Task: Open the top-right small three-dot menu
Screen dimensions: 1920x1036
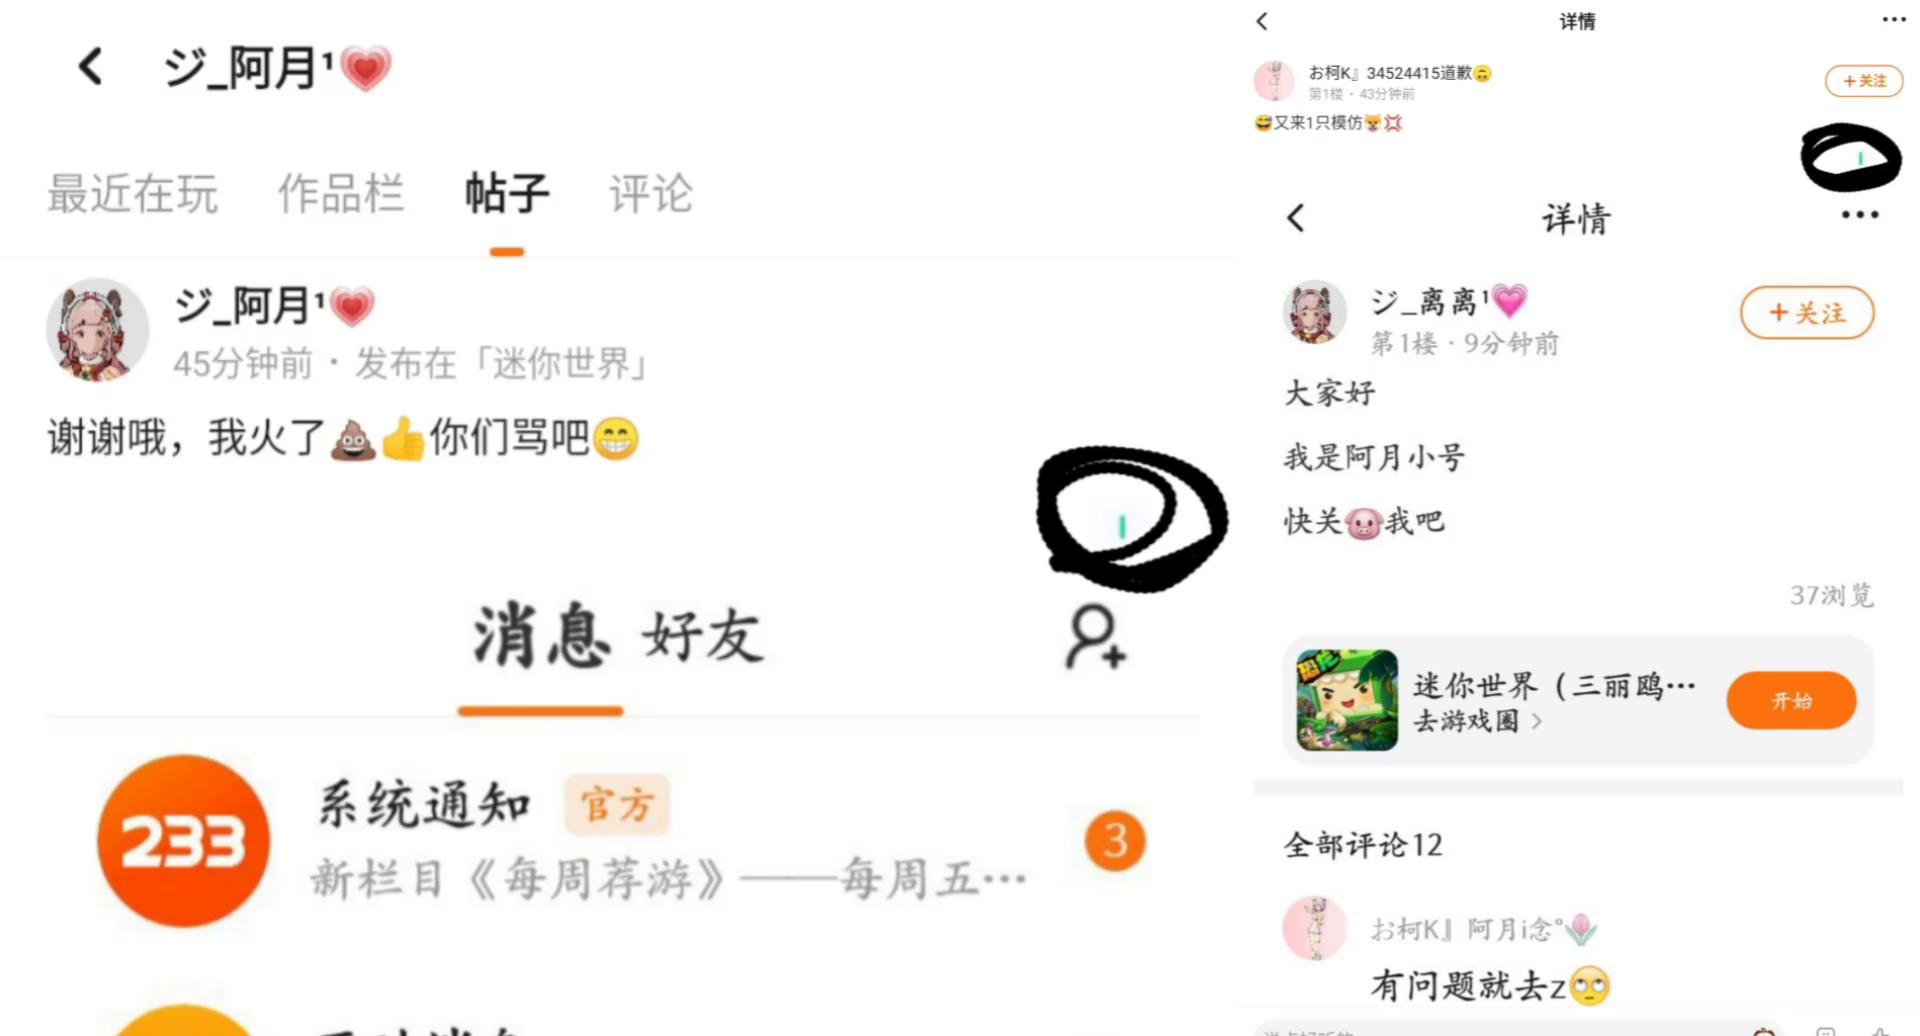Action: click(1894, 19)
